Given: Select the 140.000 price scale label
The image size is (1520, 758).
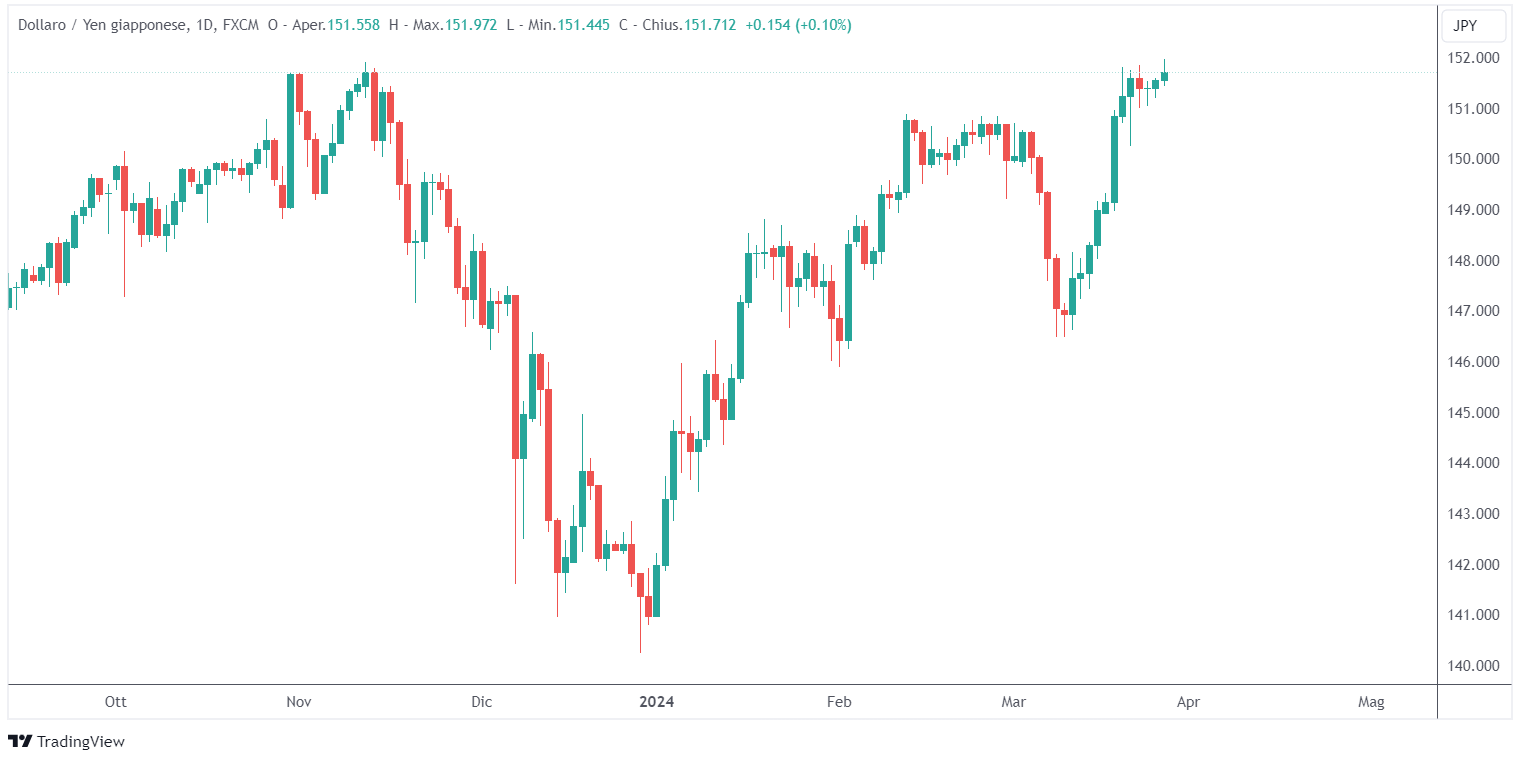Looking at the screenshot, I should pyautogui.click(x=1474, y=666).
